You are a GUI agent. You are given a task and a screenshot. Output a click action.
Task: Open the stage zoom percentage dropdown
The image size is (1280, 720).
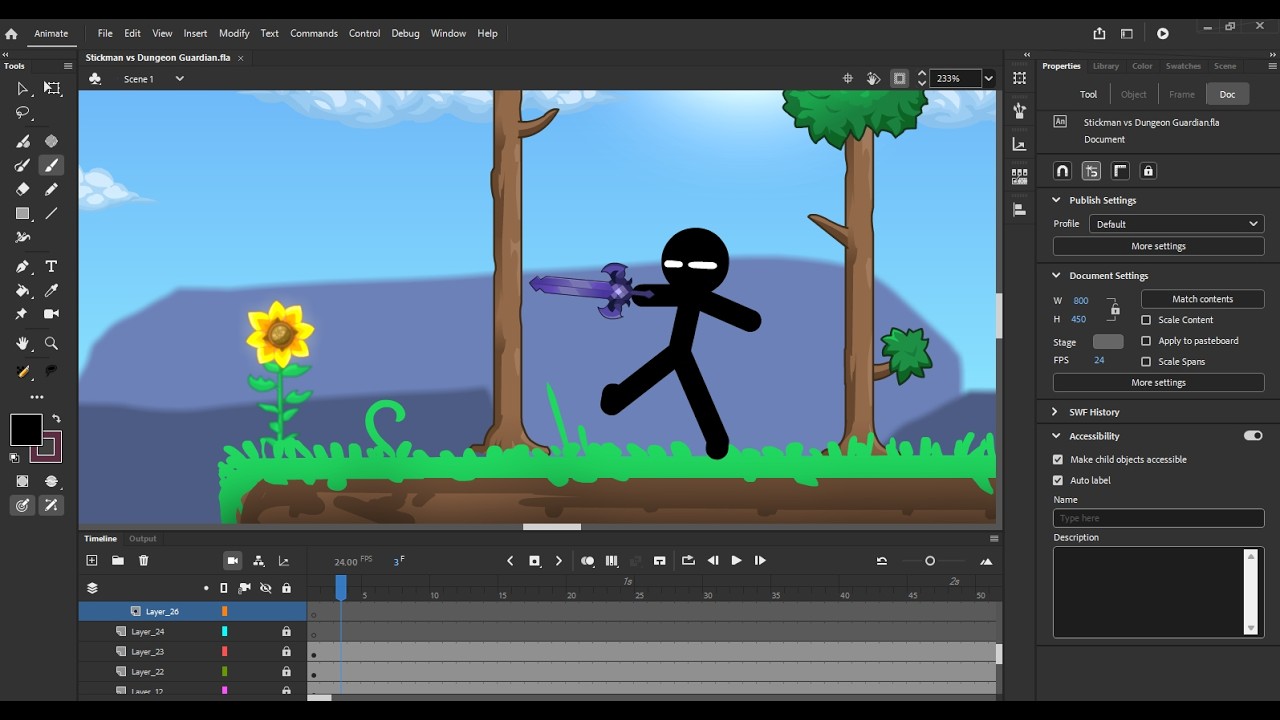tap(989, 78)
